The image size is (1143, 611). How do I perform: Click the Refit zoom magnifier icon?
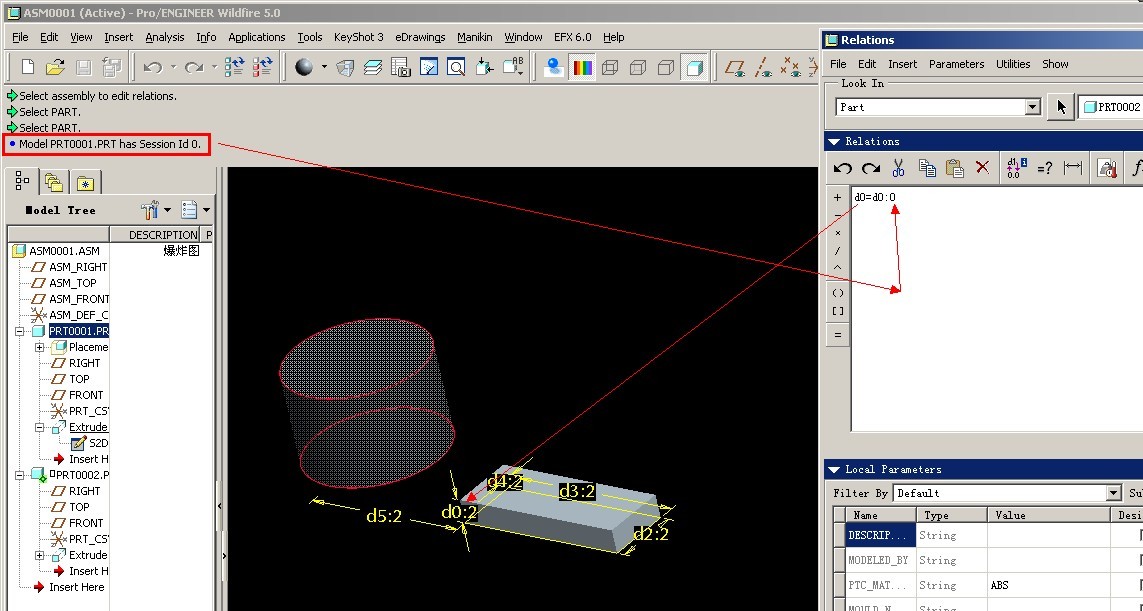pos(456,68)
